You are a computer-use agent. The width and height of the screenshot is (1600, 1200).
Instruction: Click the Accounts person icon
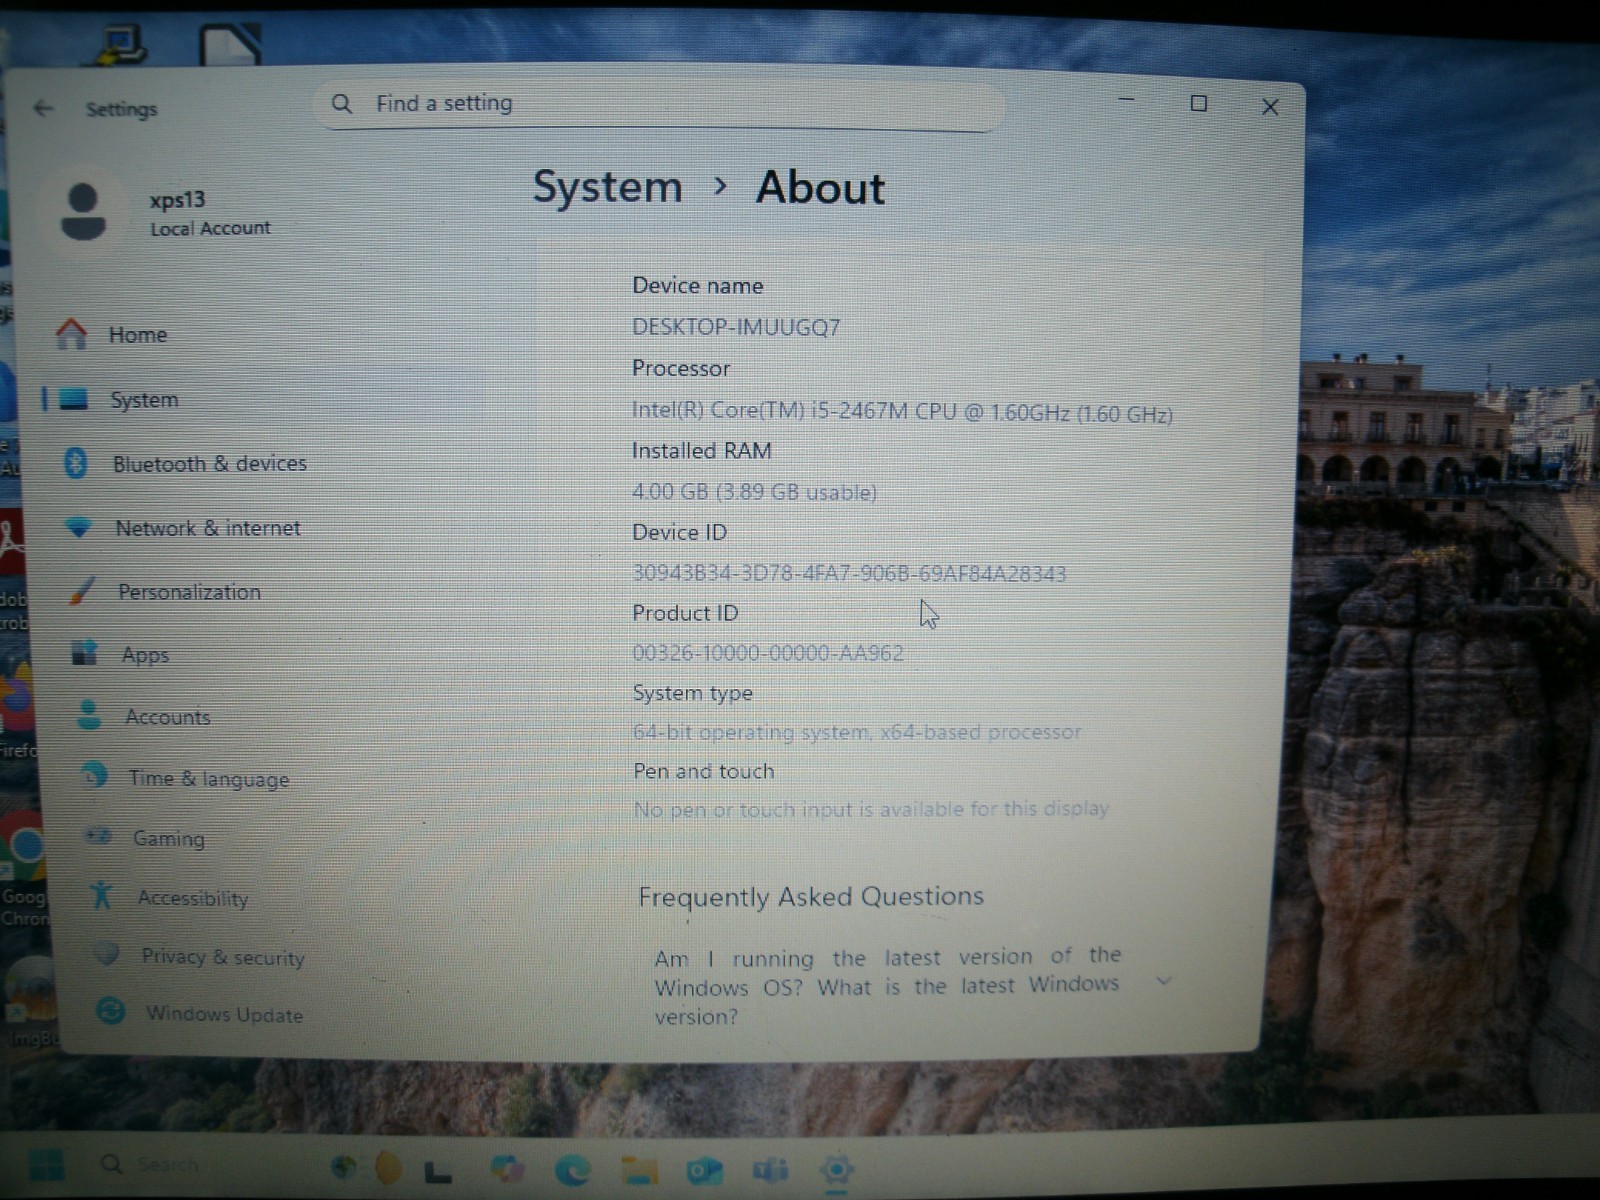pos(89,715)
